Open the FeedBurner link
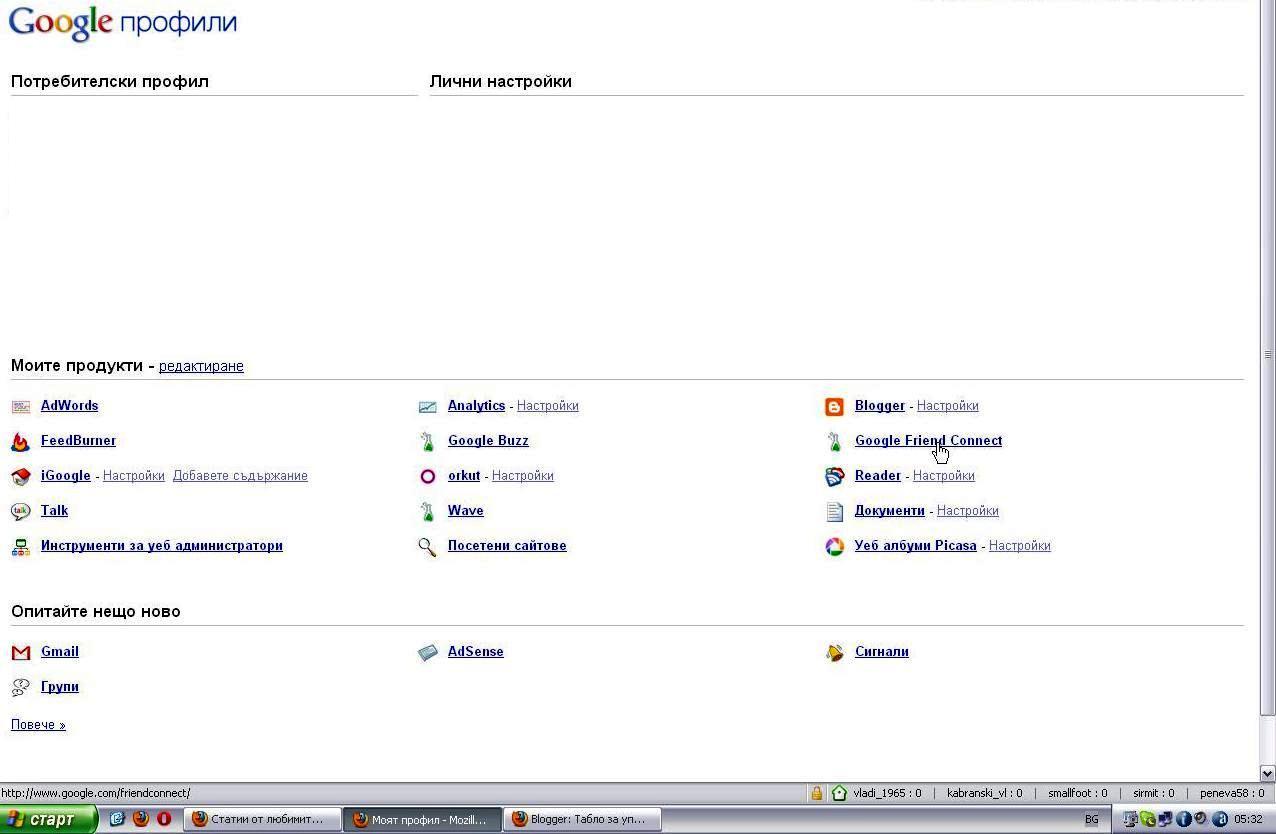 pos(78,441)
